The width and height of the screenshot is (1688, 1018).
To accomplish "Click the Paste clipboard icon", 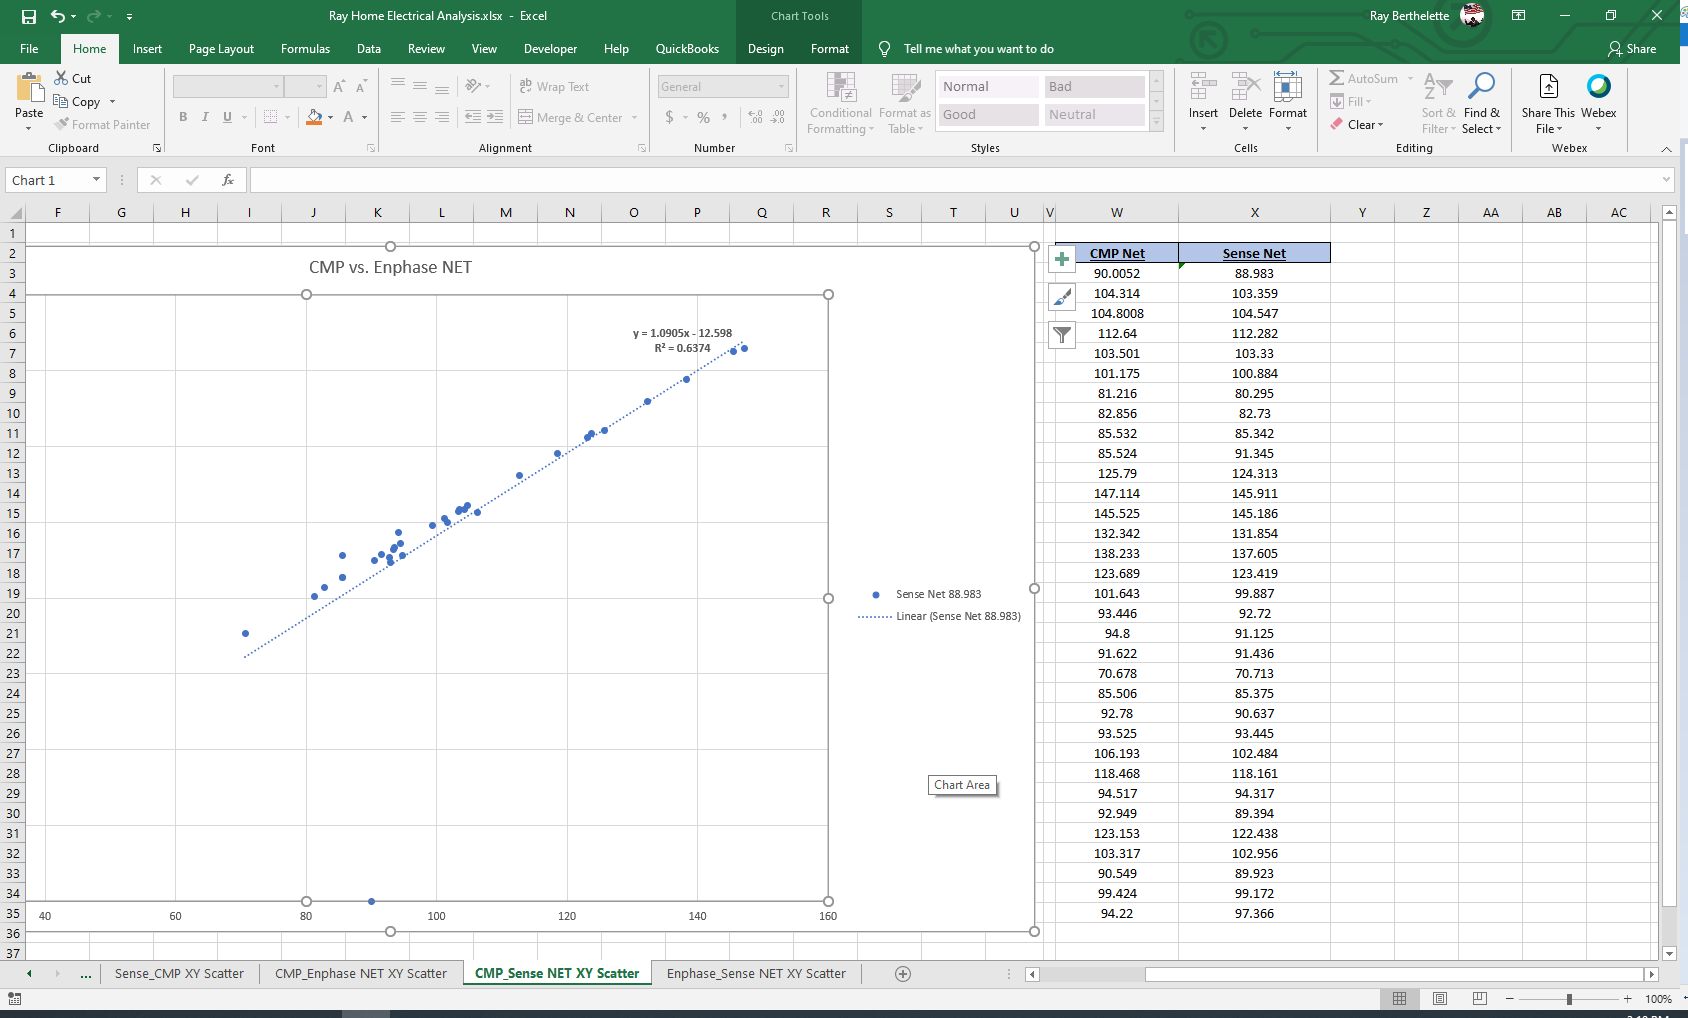I will point(29,89).
